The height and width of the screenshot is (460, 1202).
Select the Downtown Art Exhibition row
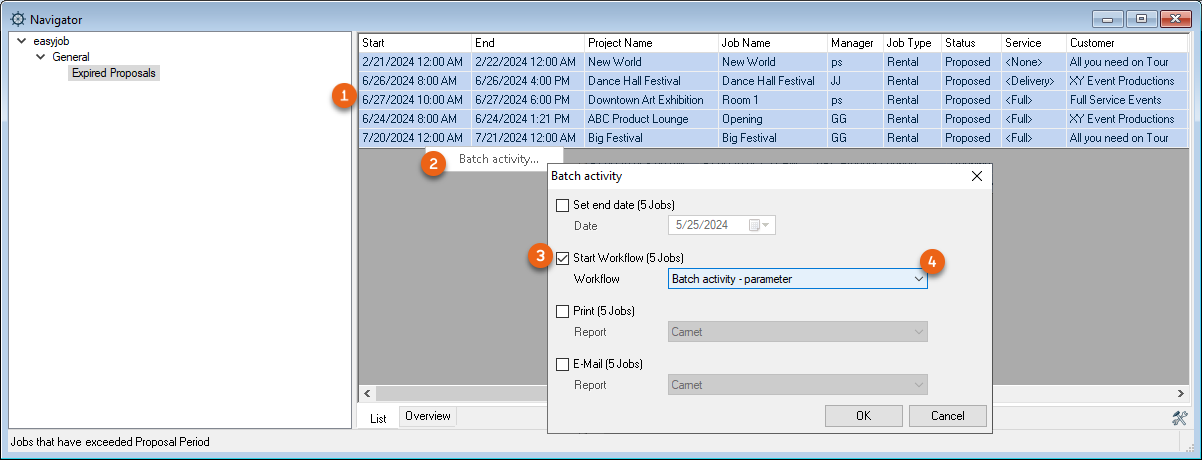(x=647, y=100)
